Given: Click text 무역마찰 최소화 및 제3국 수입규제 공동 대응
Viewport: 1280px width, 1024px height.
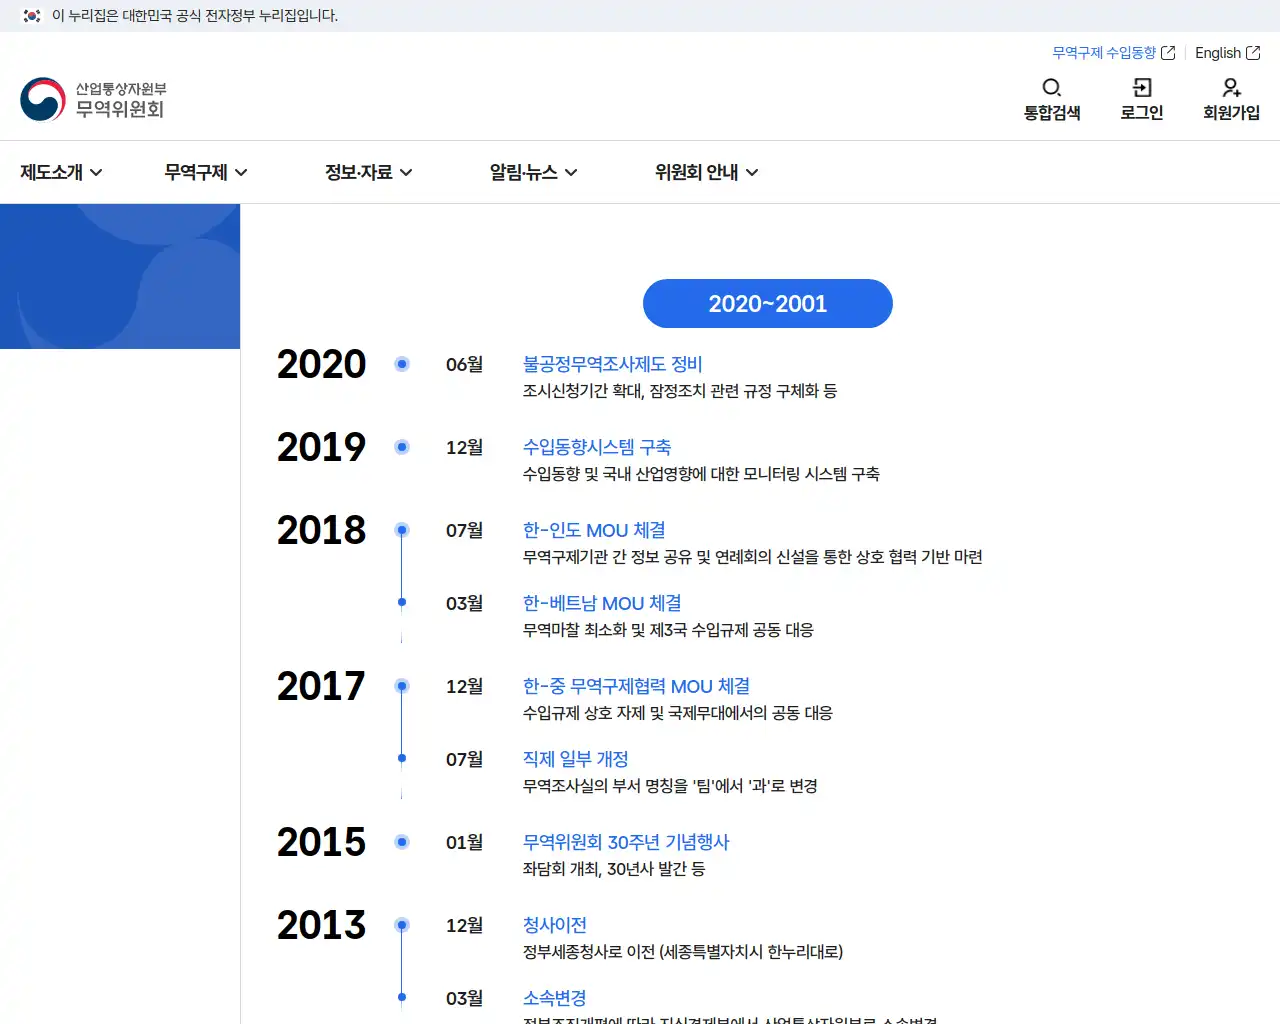Looking at the screenshot, I should click(668, 630).
